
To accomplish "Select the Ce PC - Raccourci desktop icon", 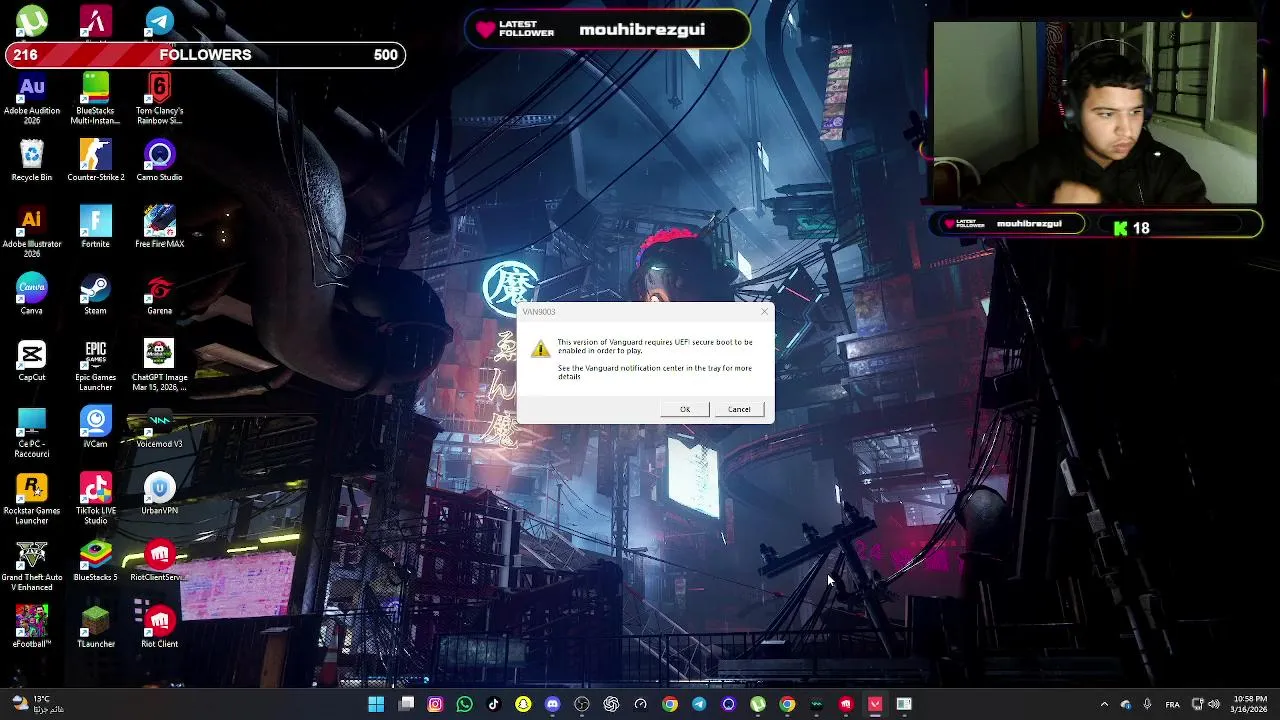I will [x=32, y=433].
